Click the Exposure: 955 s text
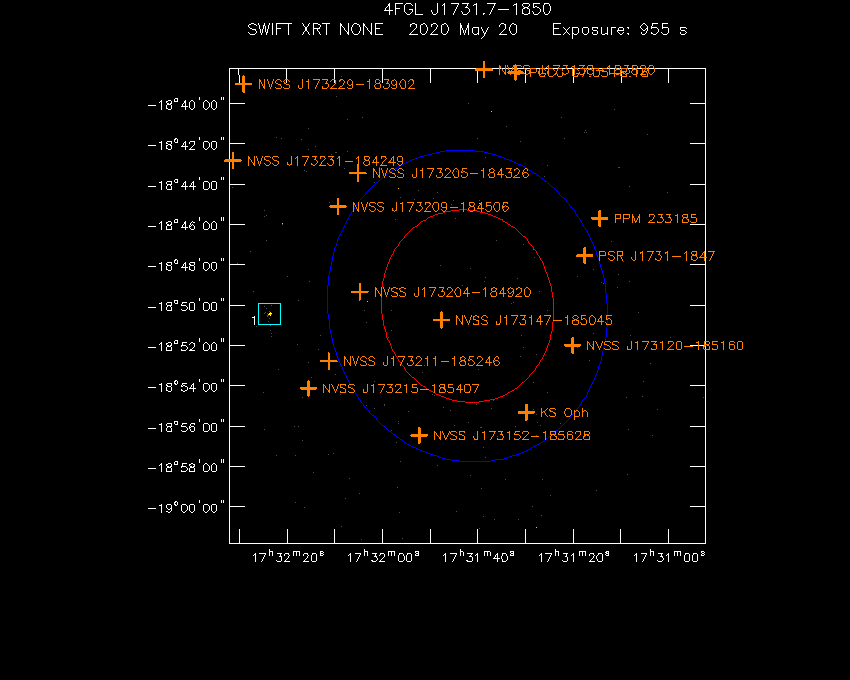Image resolution: width=850 pixels, height=680 pixels. 620,30
